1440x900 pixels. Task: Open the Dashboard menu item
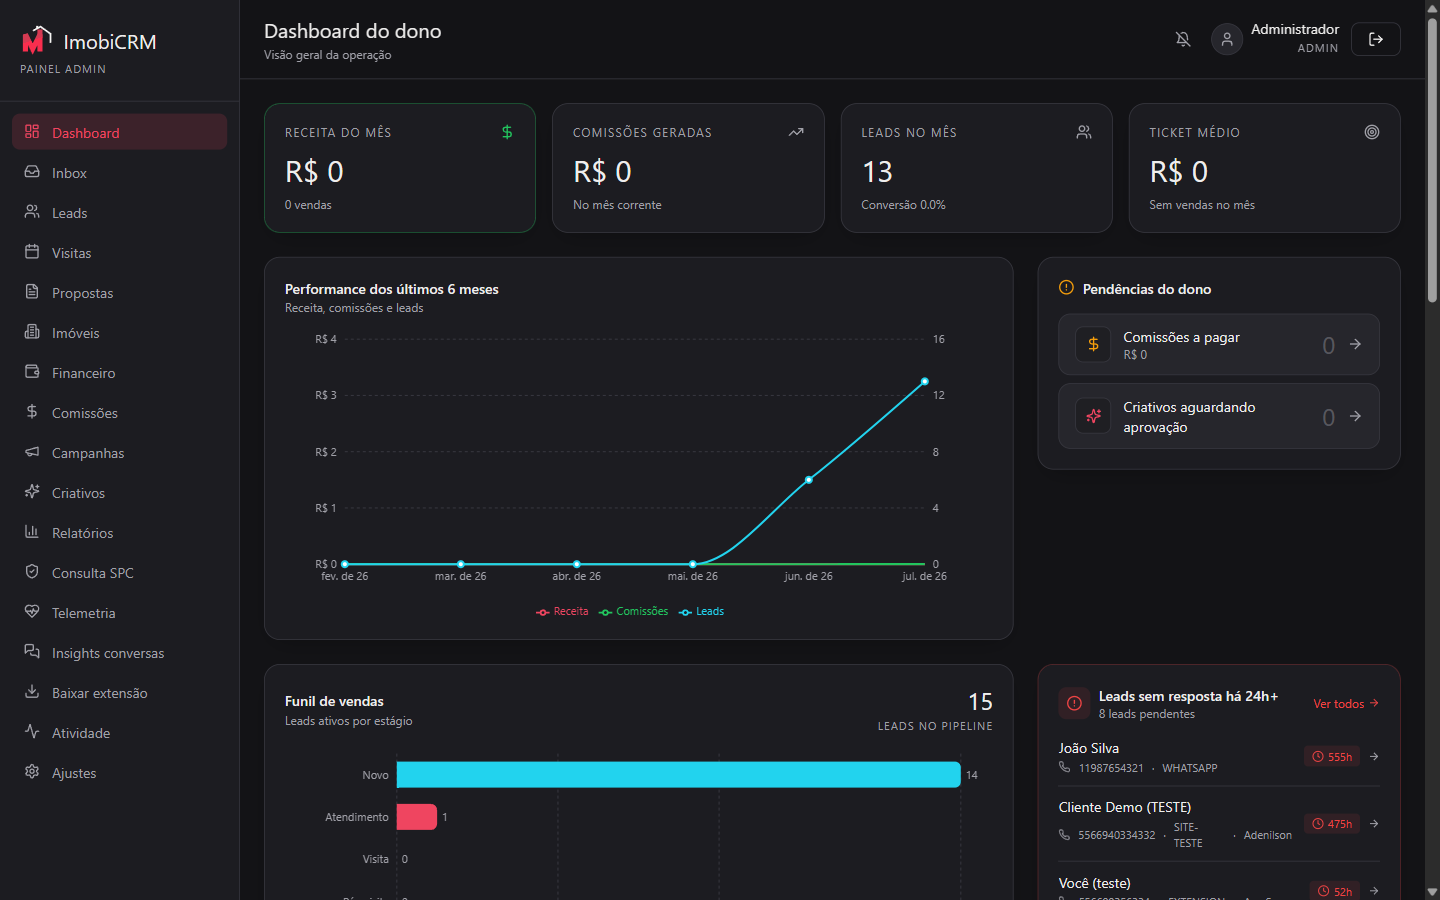[x=119, y=132]
